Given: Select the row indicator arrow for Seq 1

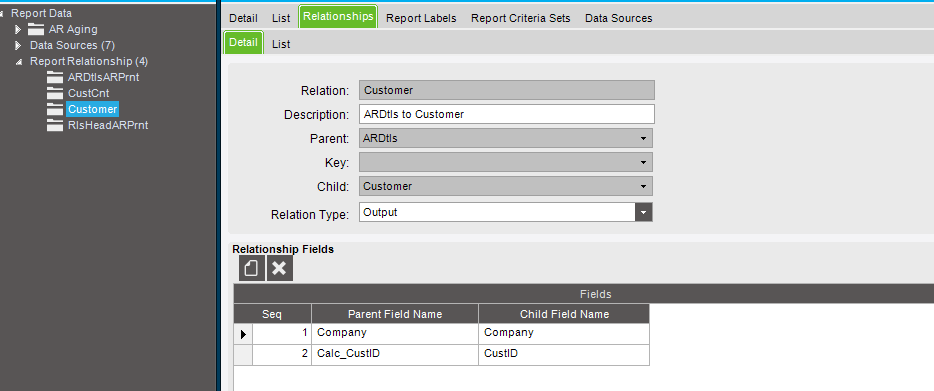Looking at the screenshot, I should [243, 334].
